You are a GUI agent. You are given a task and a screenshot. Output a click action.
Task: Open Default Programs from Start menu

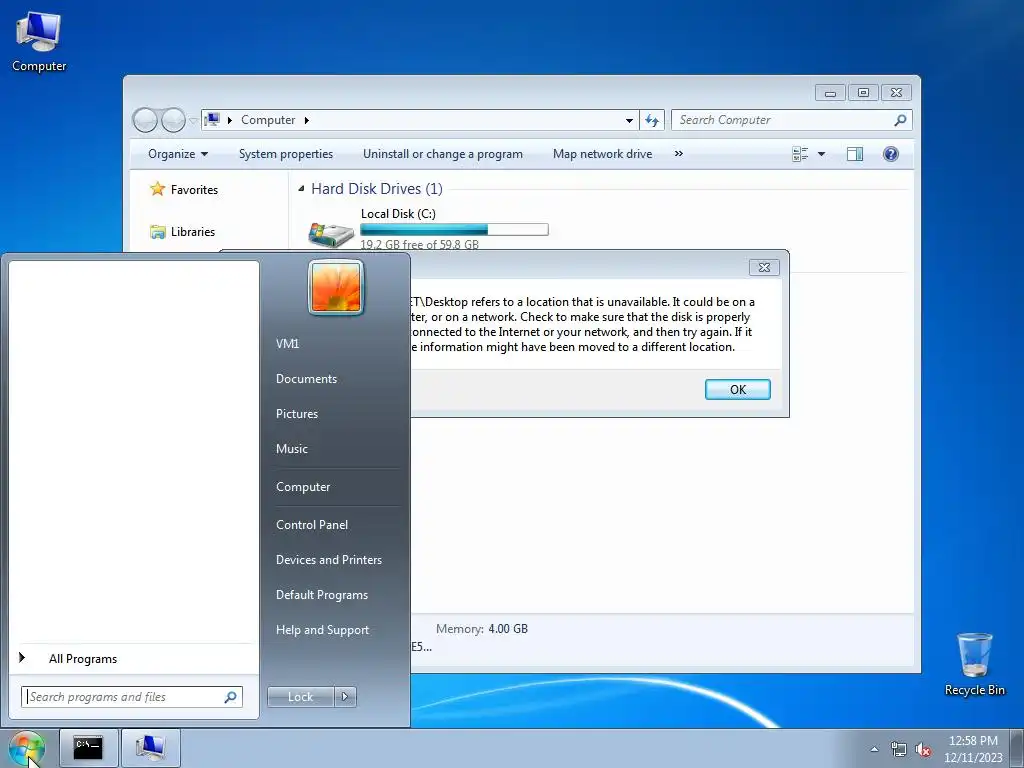click(x=321, y=596)
